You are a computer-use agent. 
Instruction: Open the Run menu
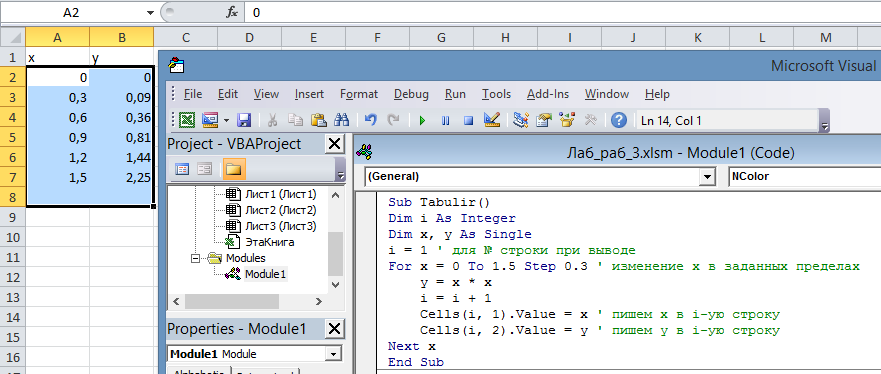coord(455,94)
